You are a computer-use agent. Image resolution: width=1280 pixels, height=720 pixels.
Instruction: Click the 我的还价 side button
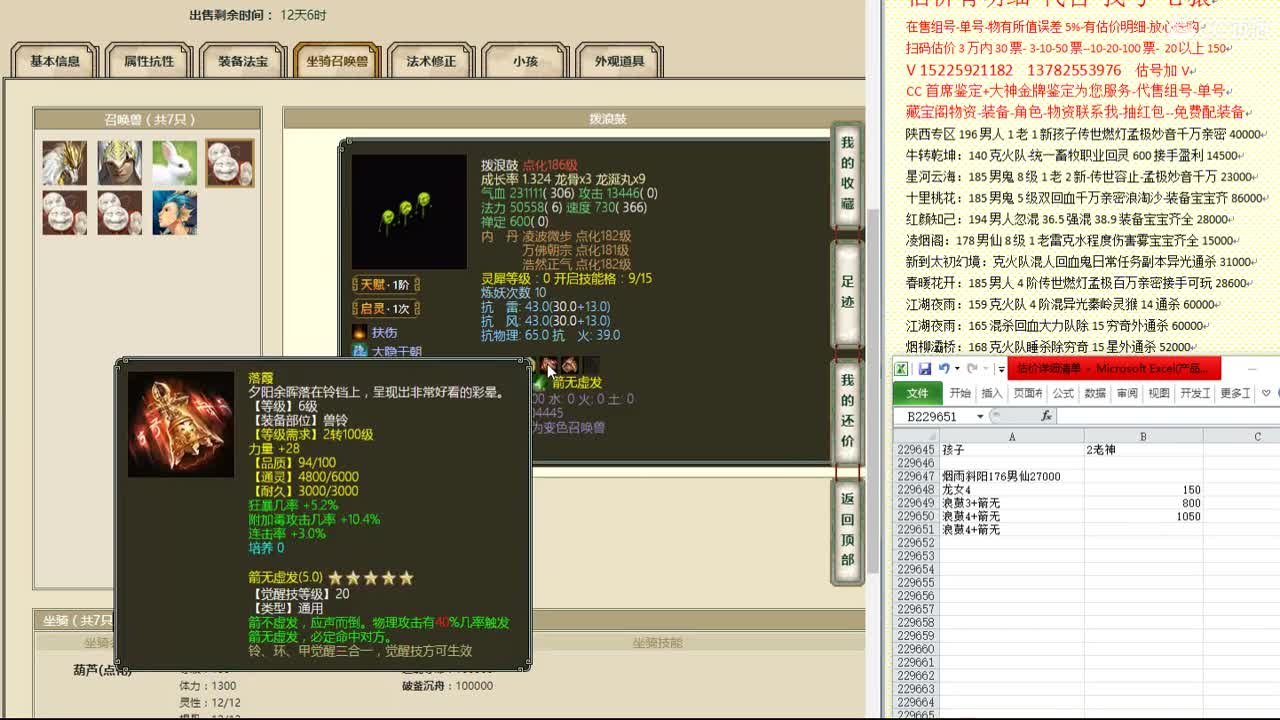[847, 410]
